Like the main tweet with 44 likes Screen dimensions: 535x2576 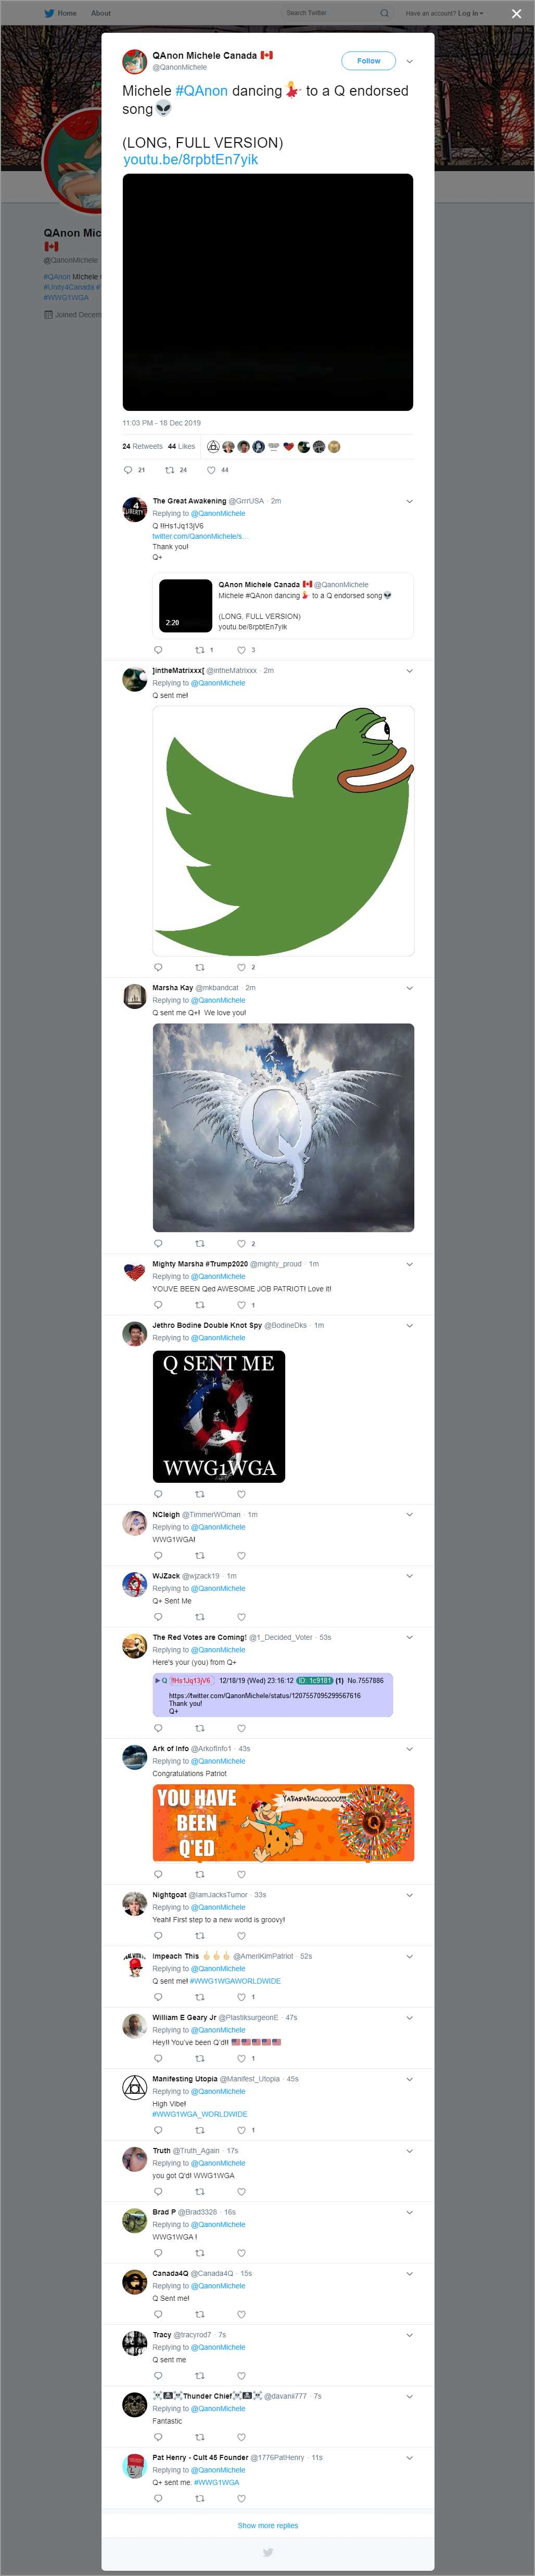211,470
